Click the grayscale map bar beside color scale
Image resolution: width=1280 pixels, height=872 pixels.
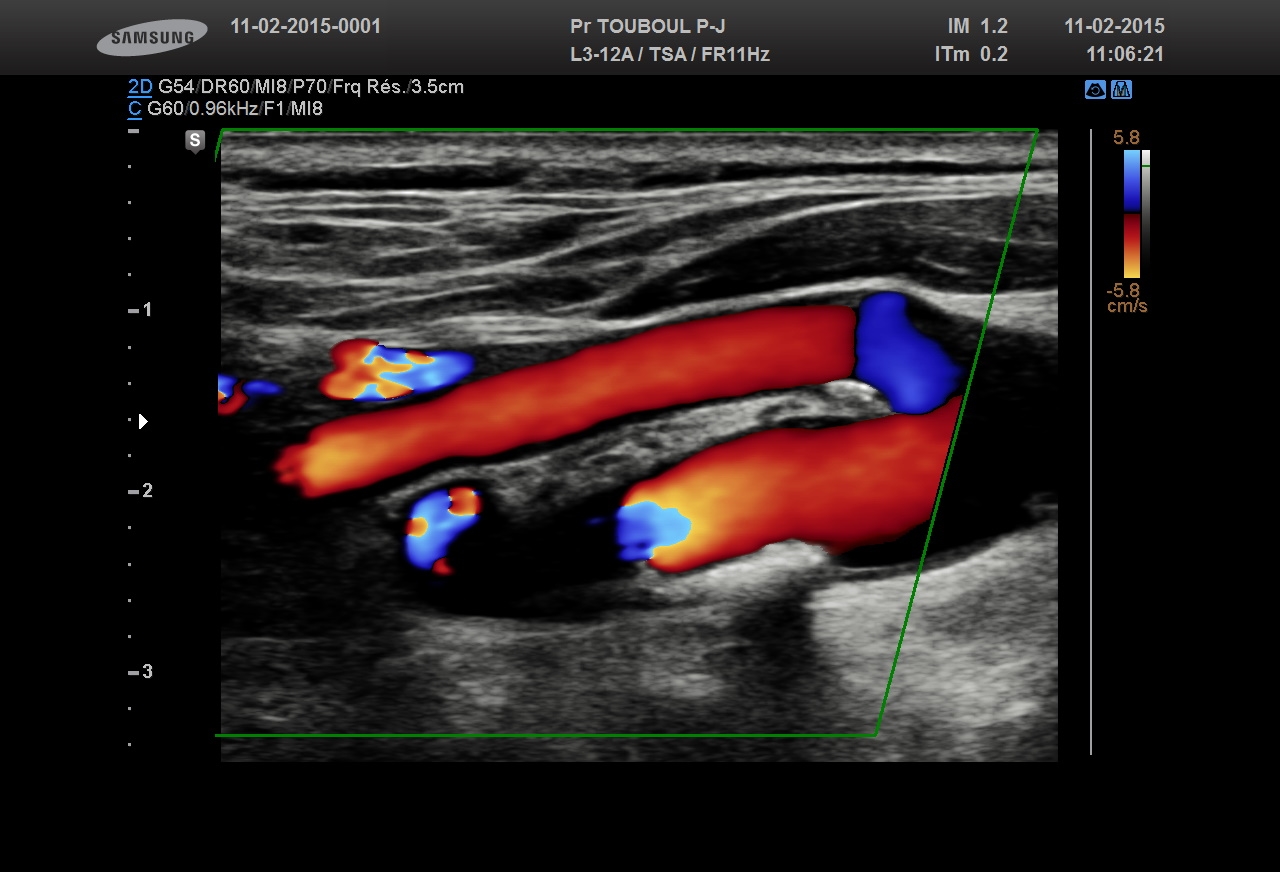coord(1146,210)
